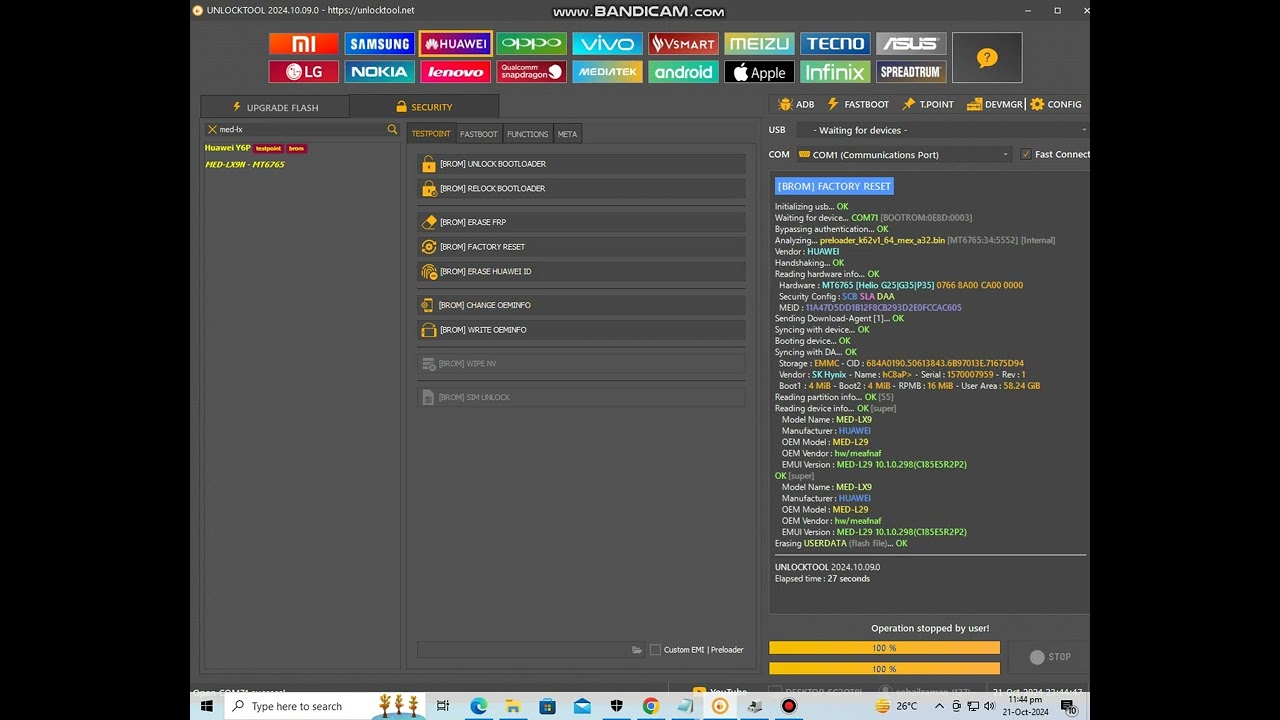
Task: Click the custom preloader path field
Action: [523, 650]
